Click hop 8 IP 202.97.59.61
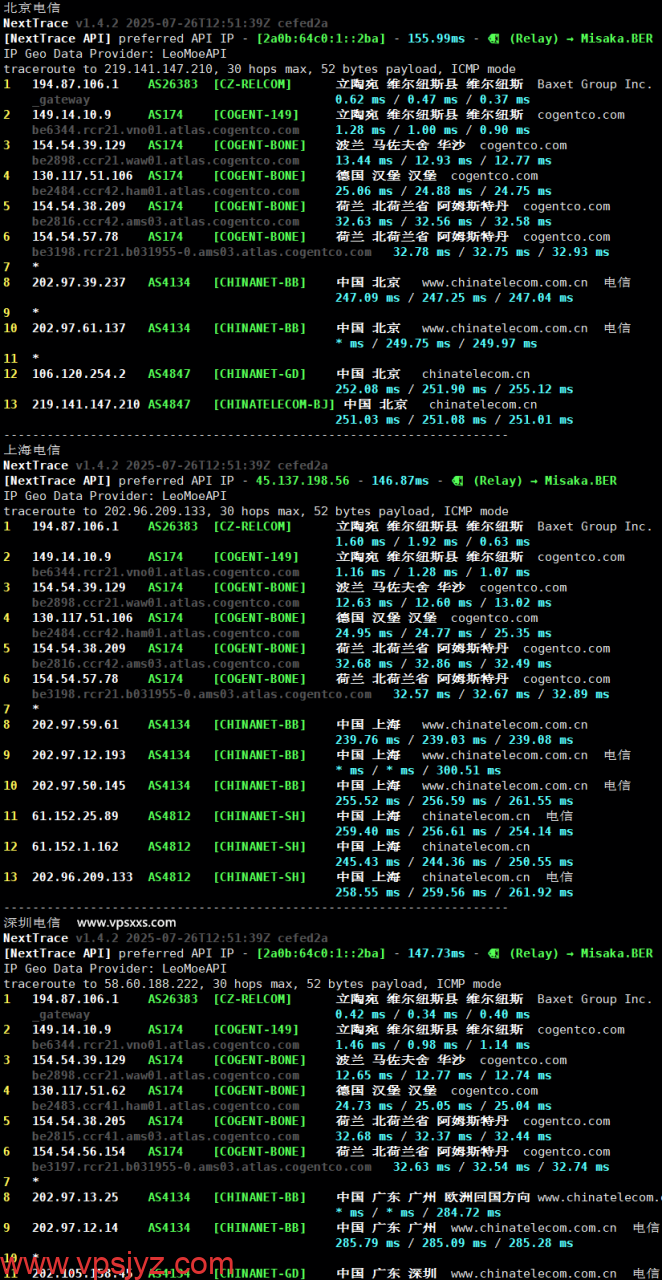The width and height of the screenshot is (662, 1280). pos(75,725)
